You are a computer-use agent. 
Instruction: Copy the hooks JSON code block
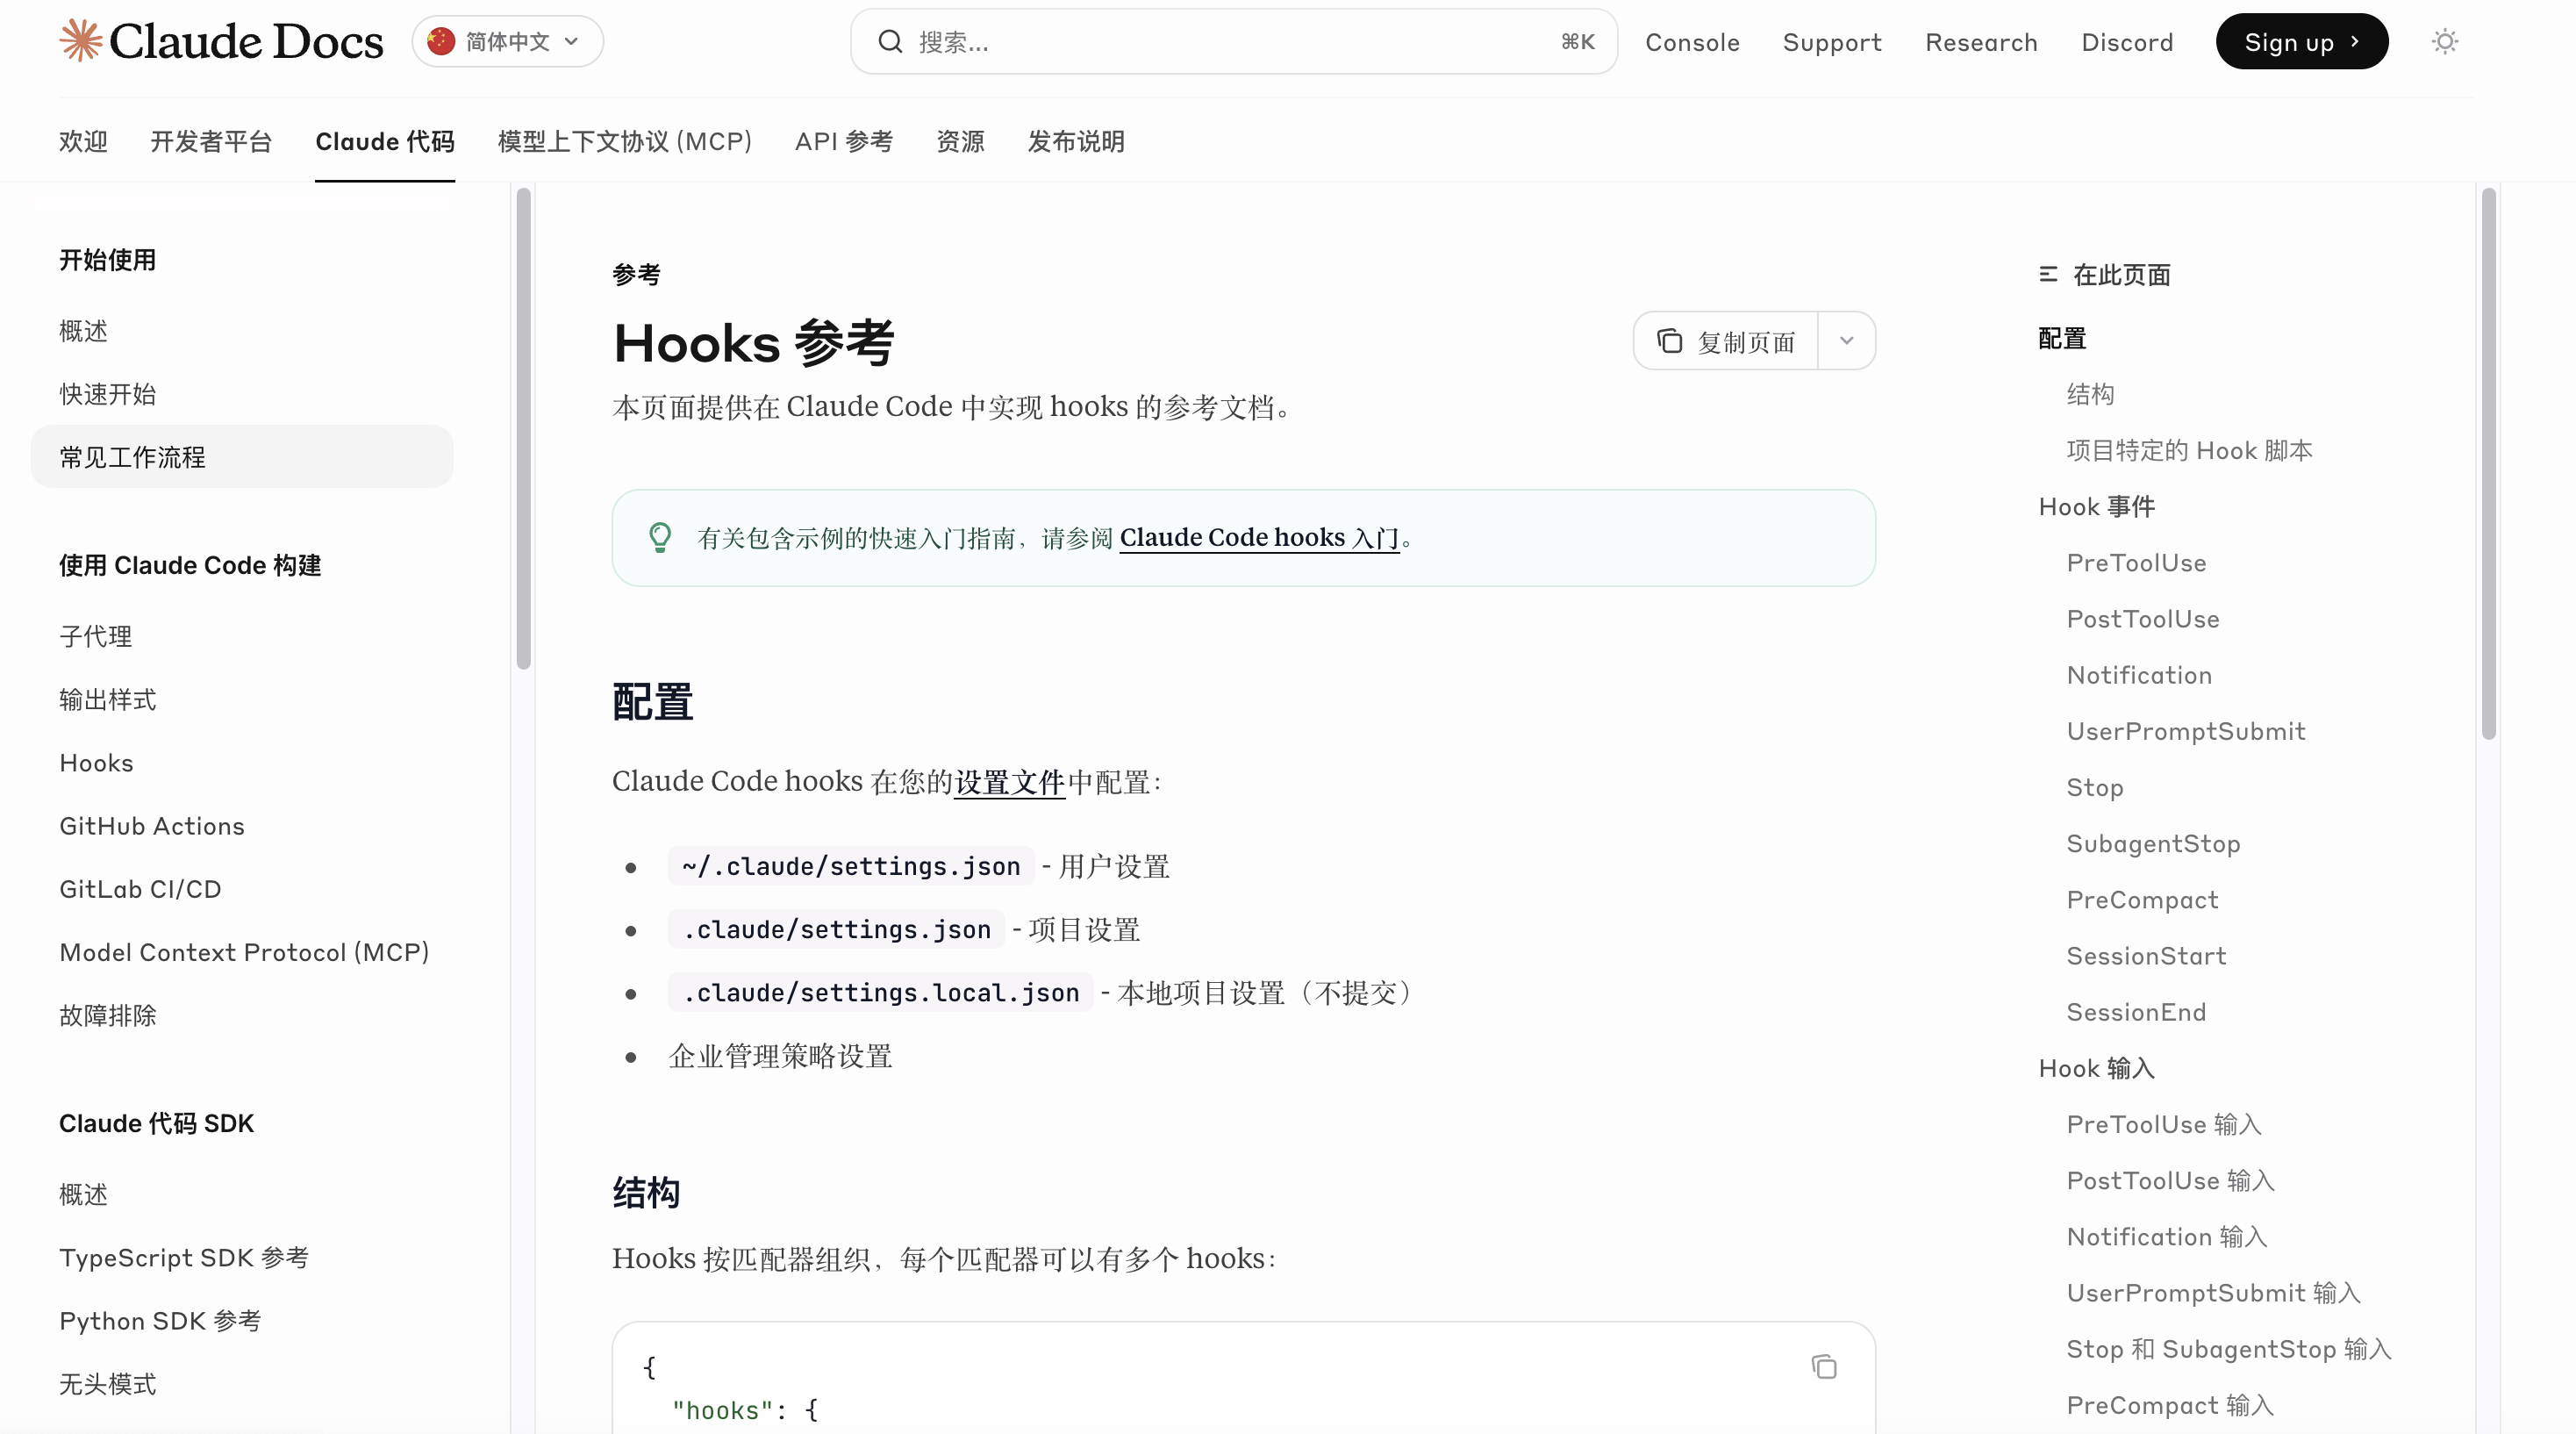(x=1824, y=1366)
